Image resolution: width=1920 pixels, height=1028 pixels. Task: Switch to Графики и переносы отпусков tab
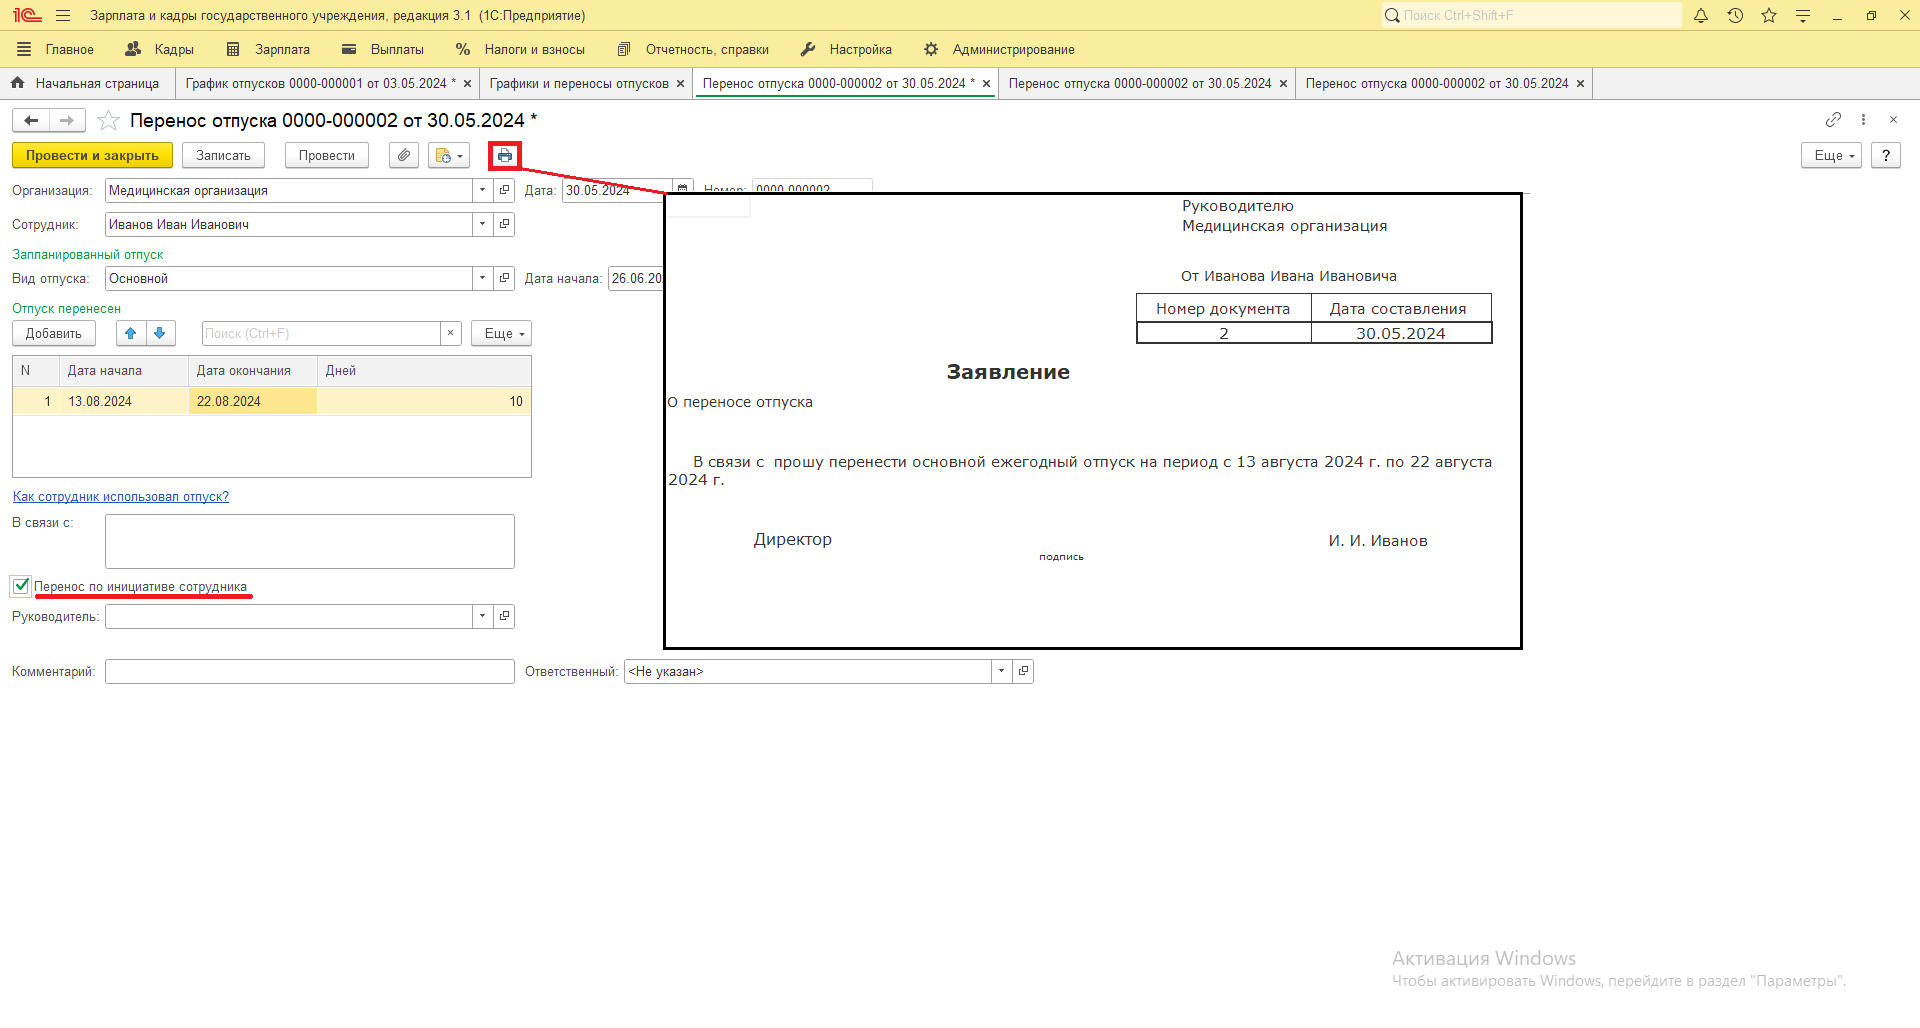pyautogui.click(x=579, y=84)
